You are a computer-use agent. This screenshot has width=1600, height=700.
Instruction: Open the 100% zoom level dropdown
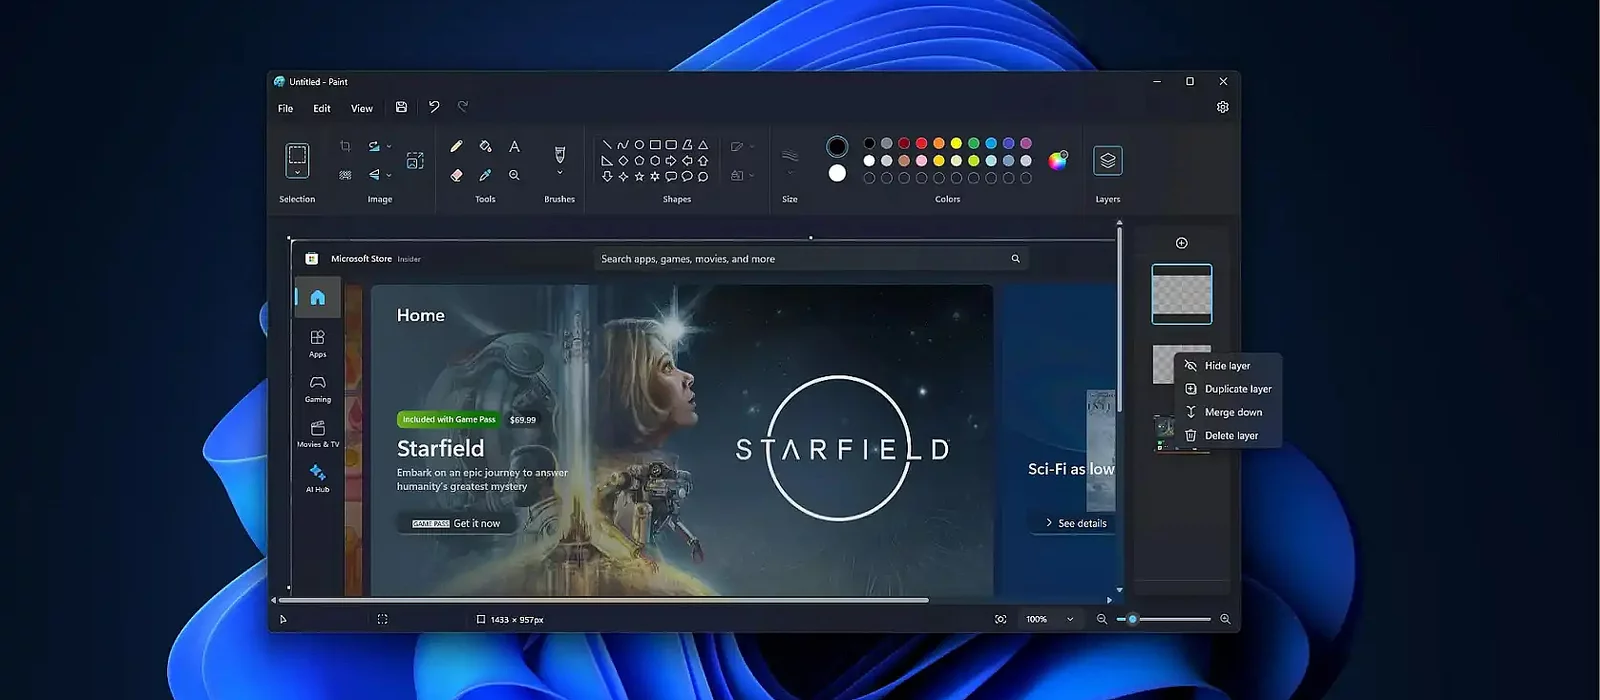click(x=1070, y=619)
